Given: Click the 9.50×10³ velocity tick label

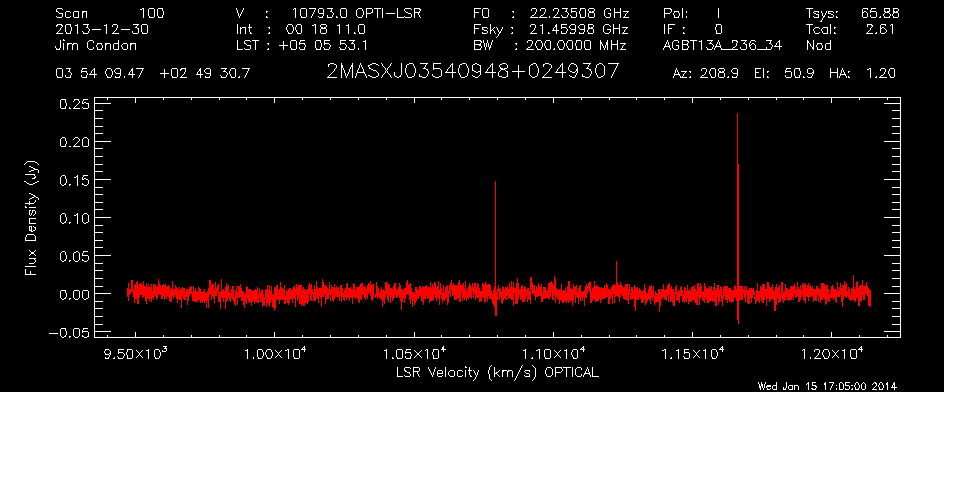Looking at the screenshot, I should 136,353.
